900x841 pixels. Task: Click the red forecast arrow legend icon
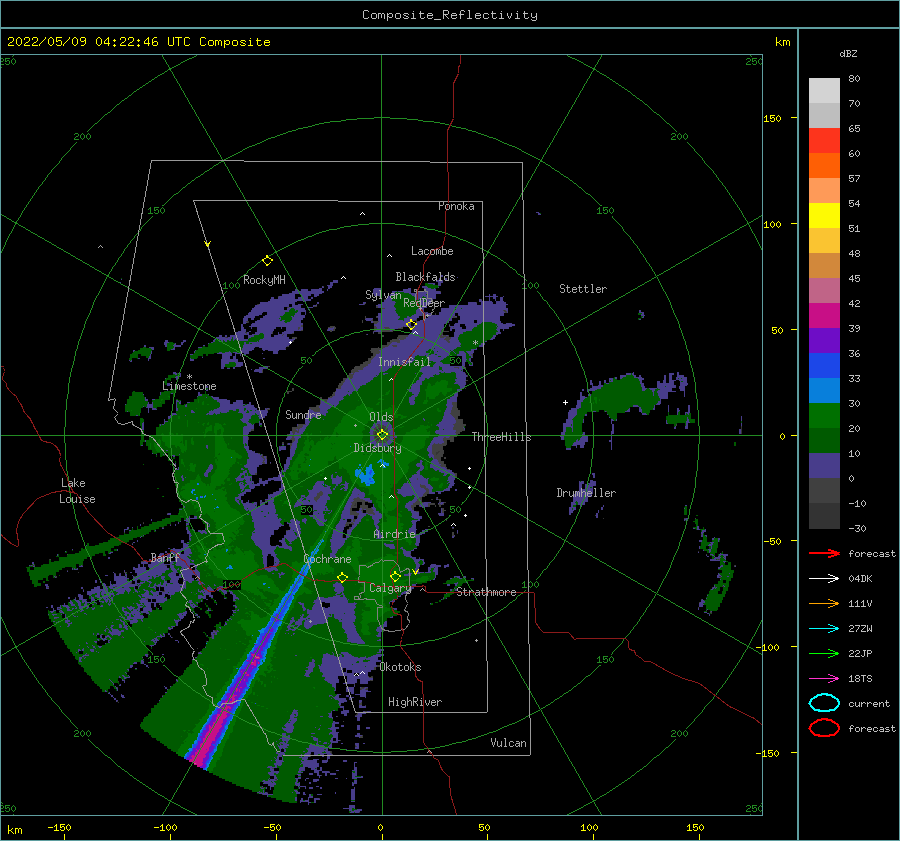coord(824,553)
